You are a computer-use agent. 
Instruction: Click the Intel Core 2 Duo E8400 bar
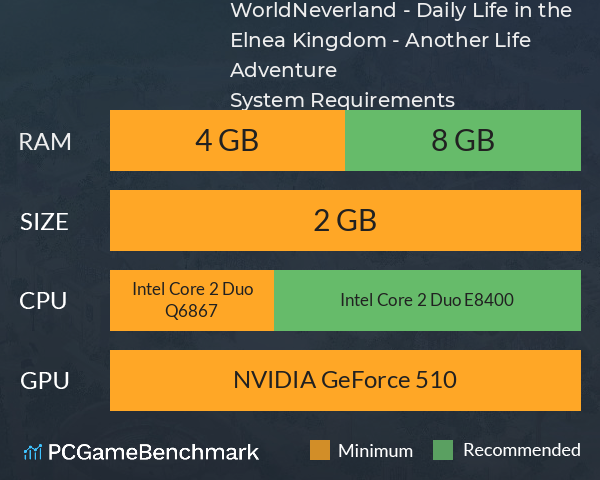coord(427,300)
